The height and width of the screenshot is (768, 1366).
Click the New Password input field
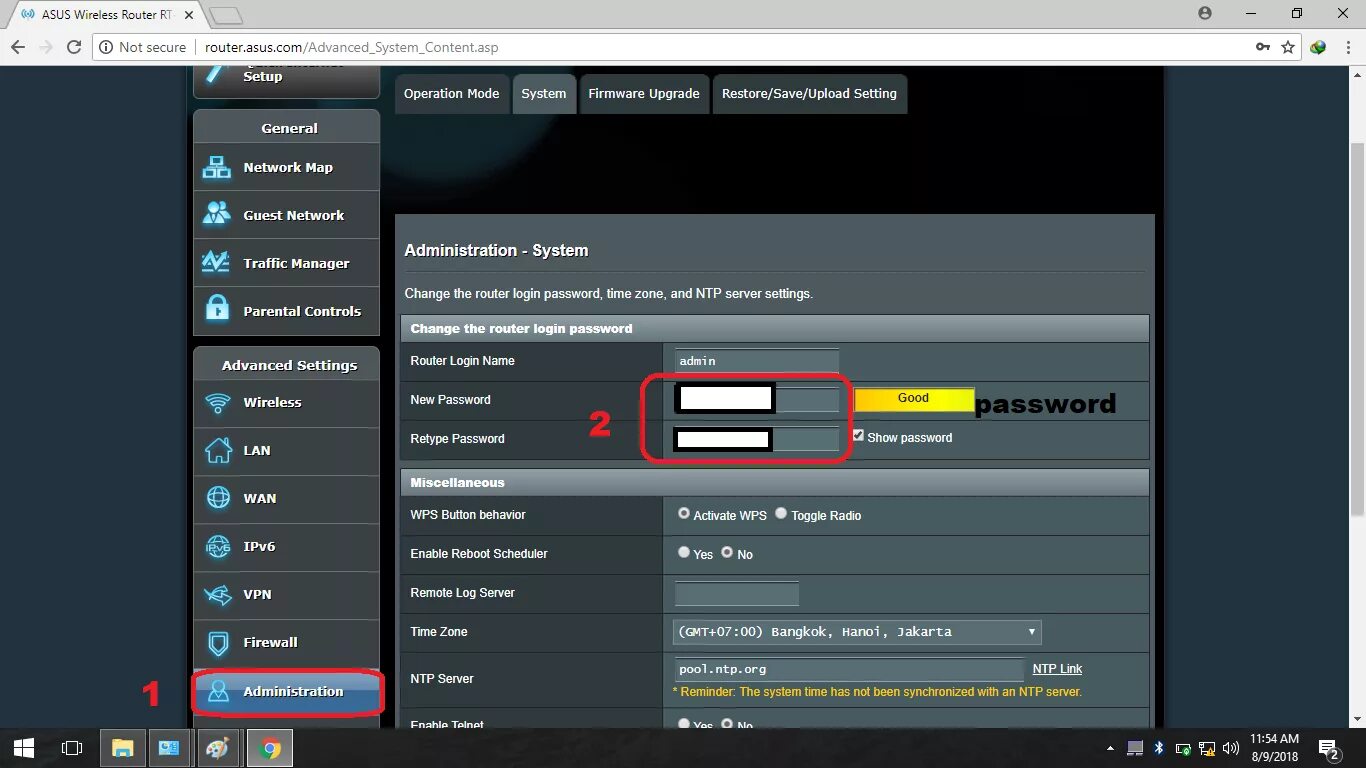coord(757,399)
